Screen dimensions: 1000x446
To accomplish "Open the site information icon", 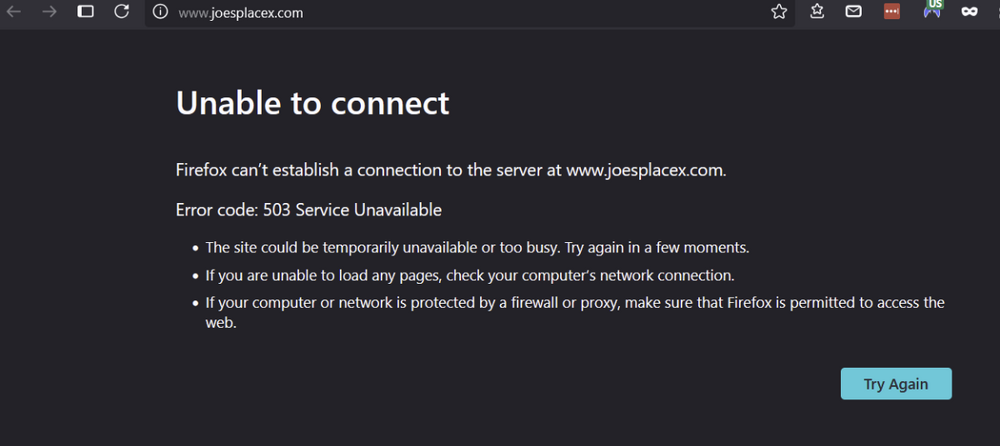I will tap(160, 13).
